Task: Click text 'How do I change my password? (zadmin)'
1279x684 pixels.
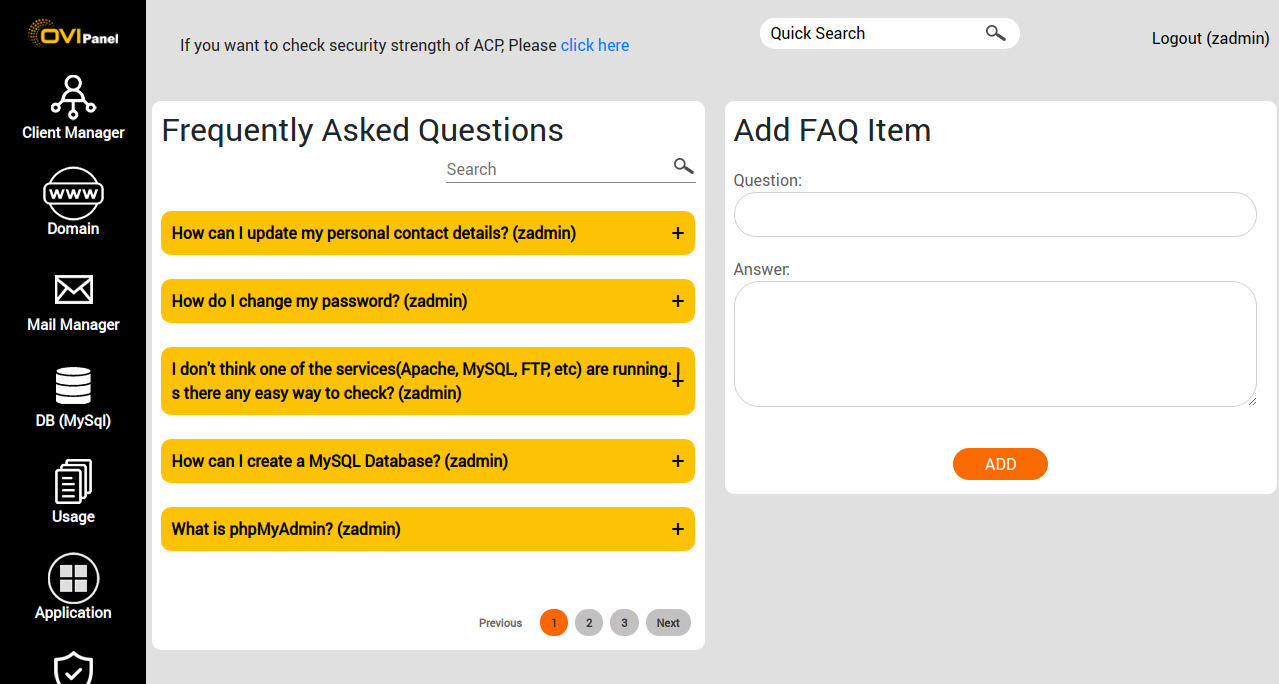Action: tap(320, 301)
